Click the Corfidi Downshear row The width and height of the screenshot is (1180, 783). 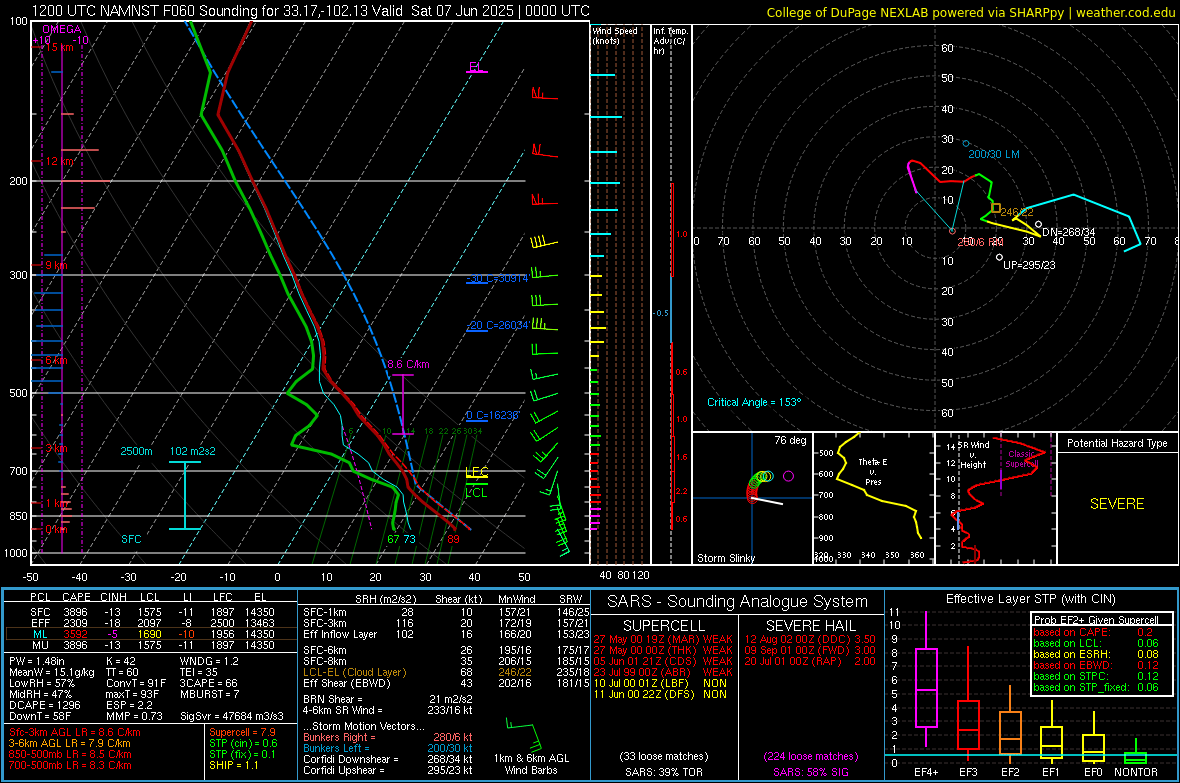[388, 759]
